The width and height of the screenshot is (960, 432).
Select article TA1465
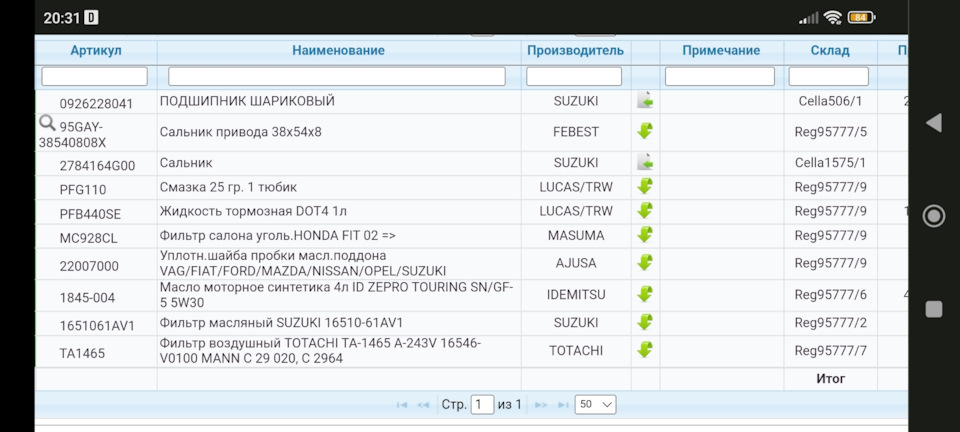pyautogui.click(x=82, y=354)
